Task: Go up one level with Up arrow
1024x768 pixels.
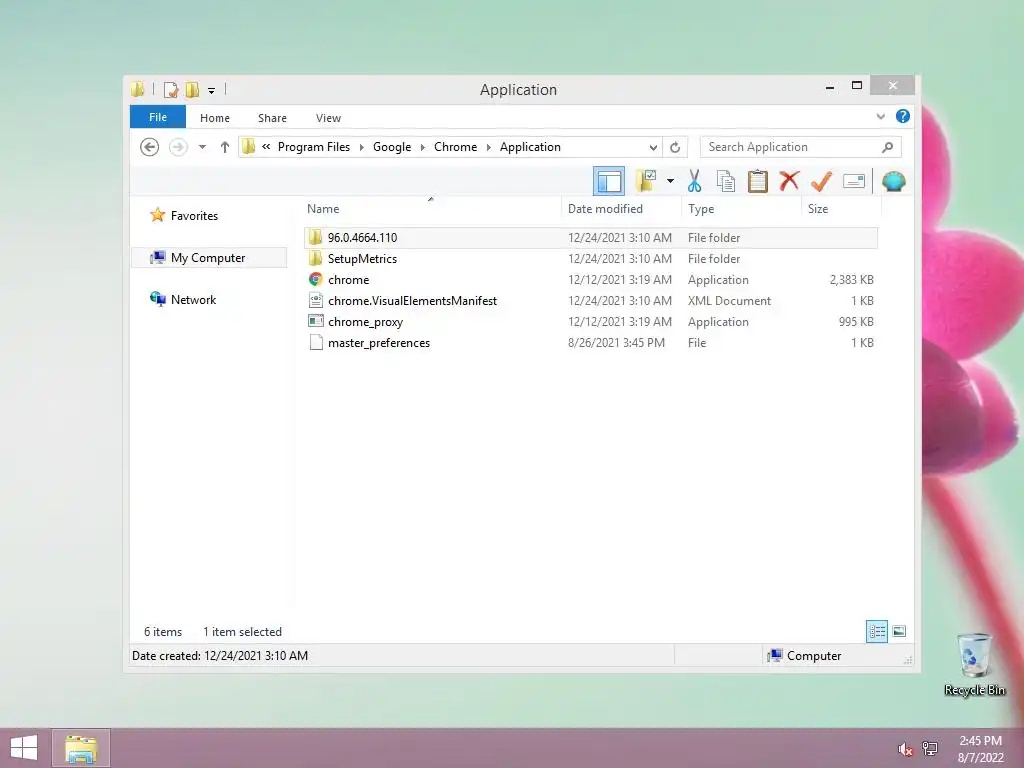Action: click(225, 147)
